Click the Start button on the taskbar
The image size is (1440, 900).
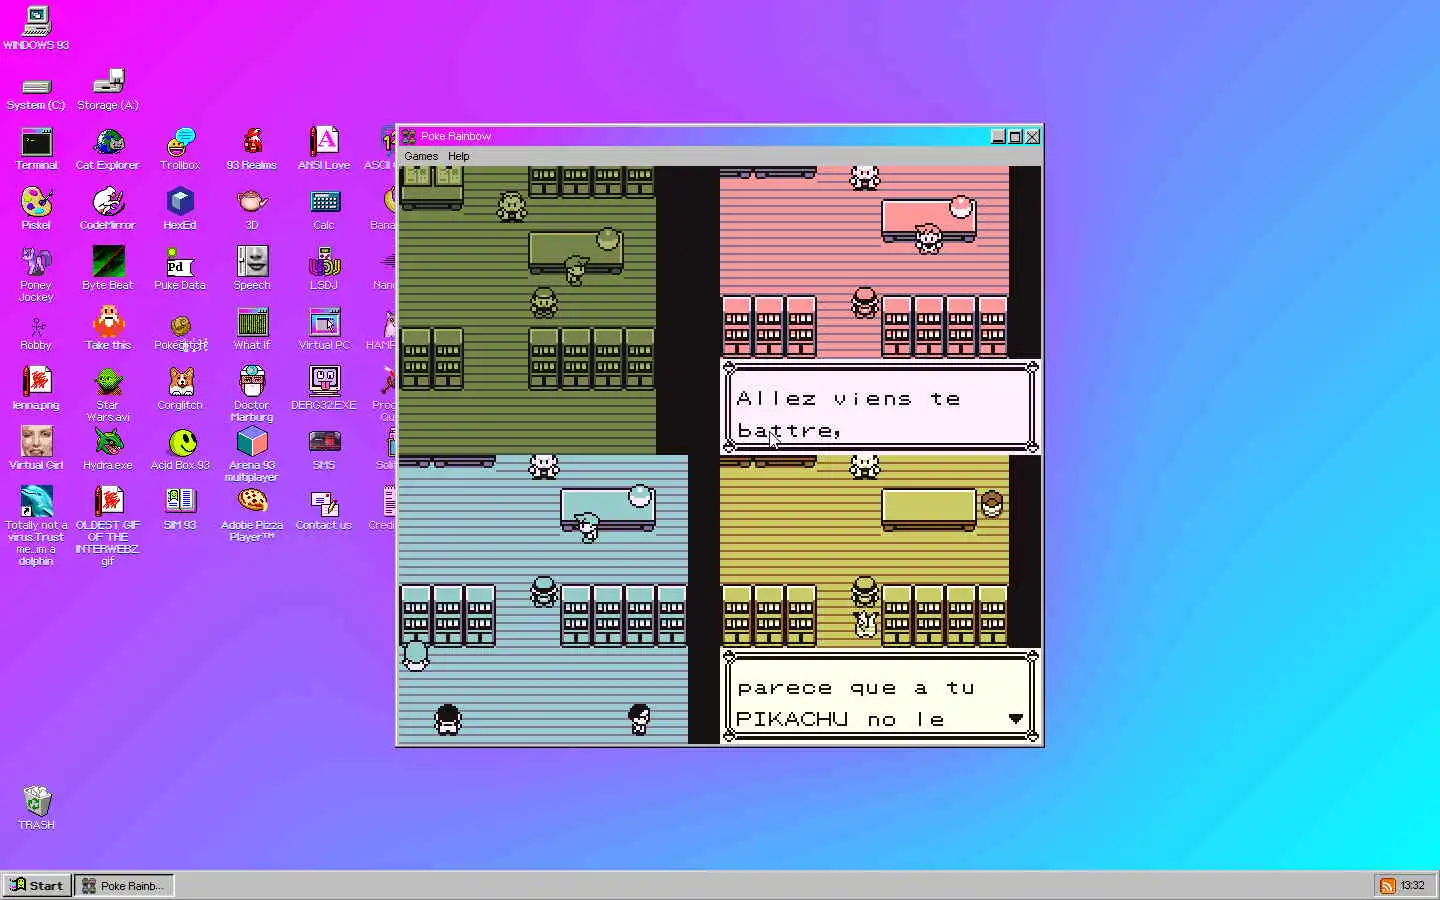[x=37, y=885]
